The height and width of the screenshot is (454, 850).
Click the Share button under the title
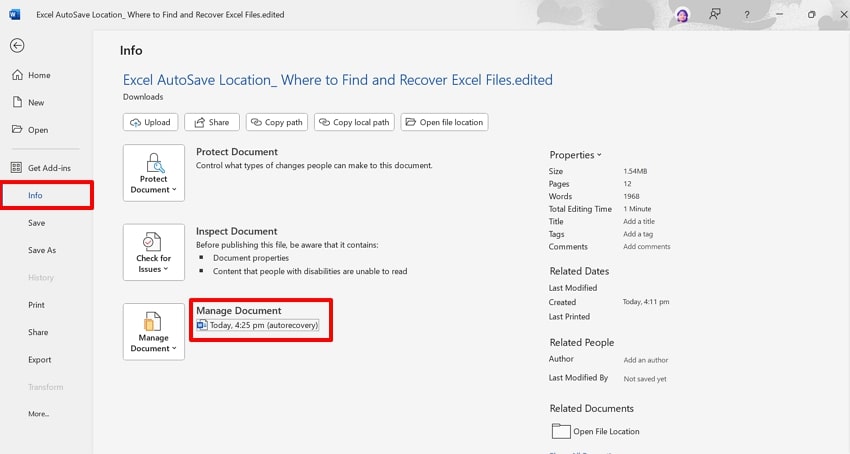tap(212, 122)
